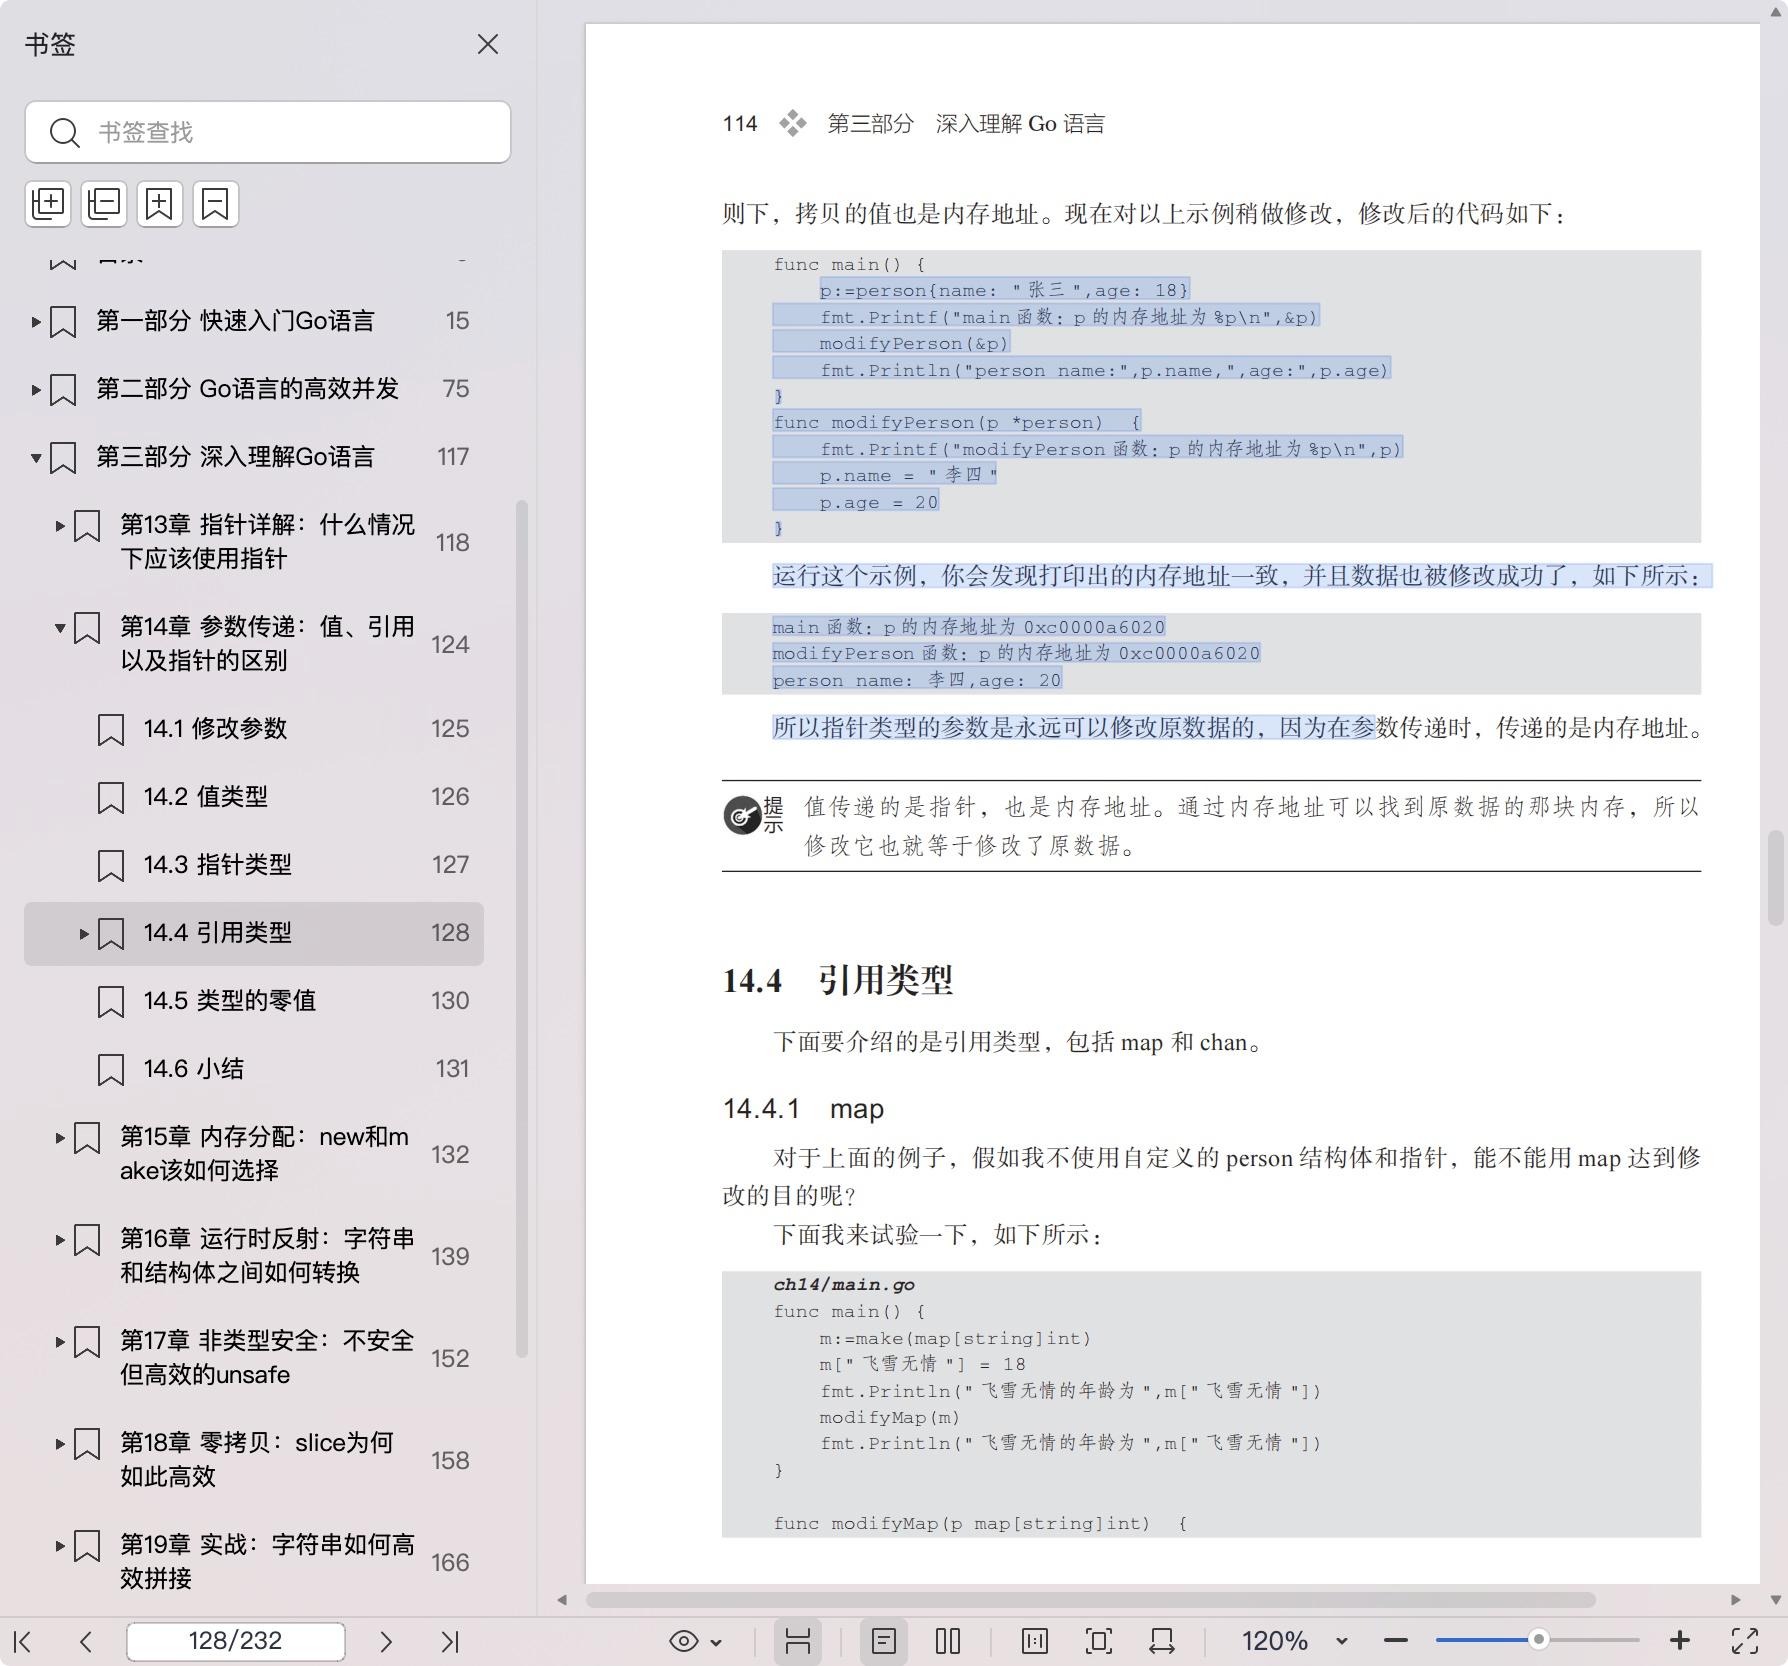Viewport: 1788px width, 1666px height.
Task: Open 第14章 参数传递 bookmark
Action: point(267,644)
